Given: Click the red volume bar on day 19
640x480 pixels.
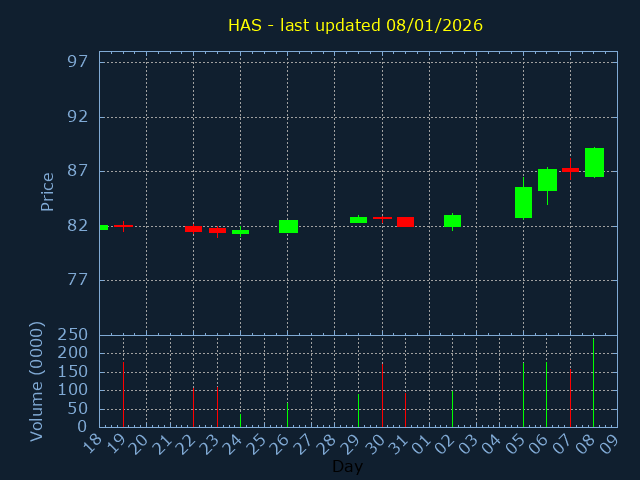Looking at the screenshot, I should [x=123, y=395].
